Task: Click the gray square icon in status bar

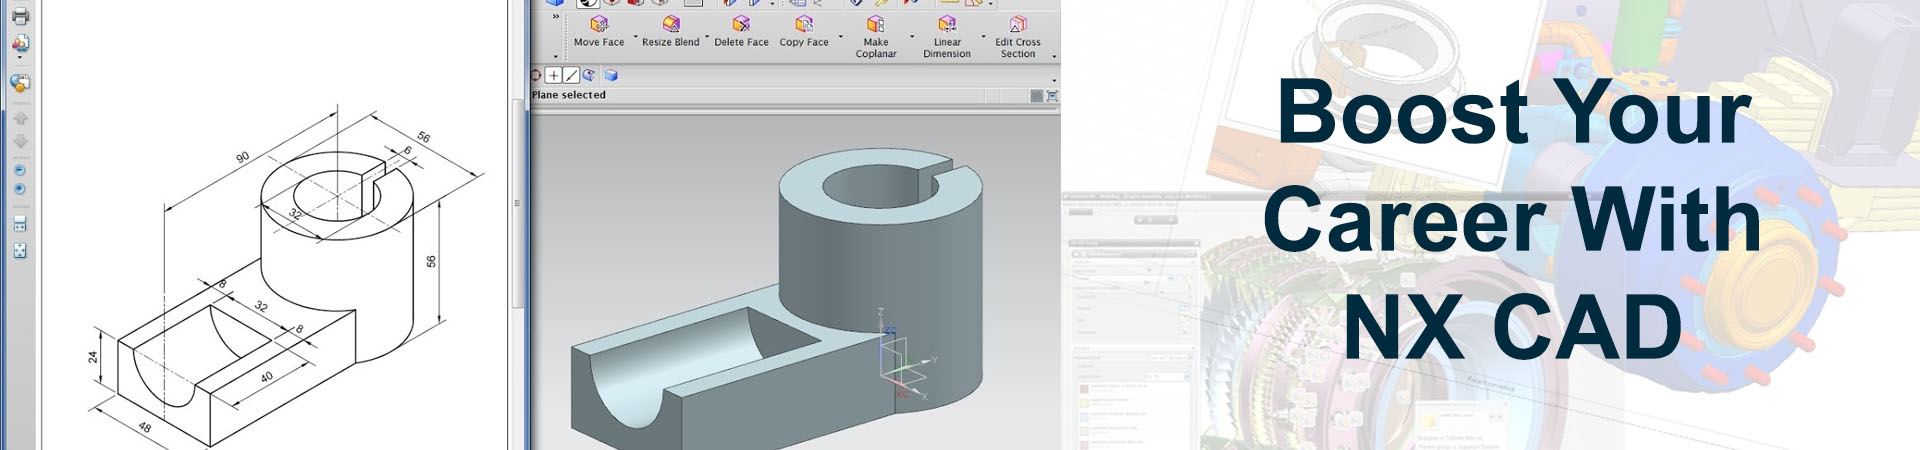Action: click(1036, 96)
